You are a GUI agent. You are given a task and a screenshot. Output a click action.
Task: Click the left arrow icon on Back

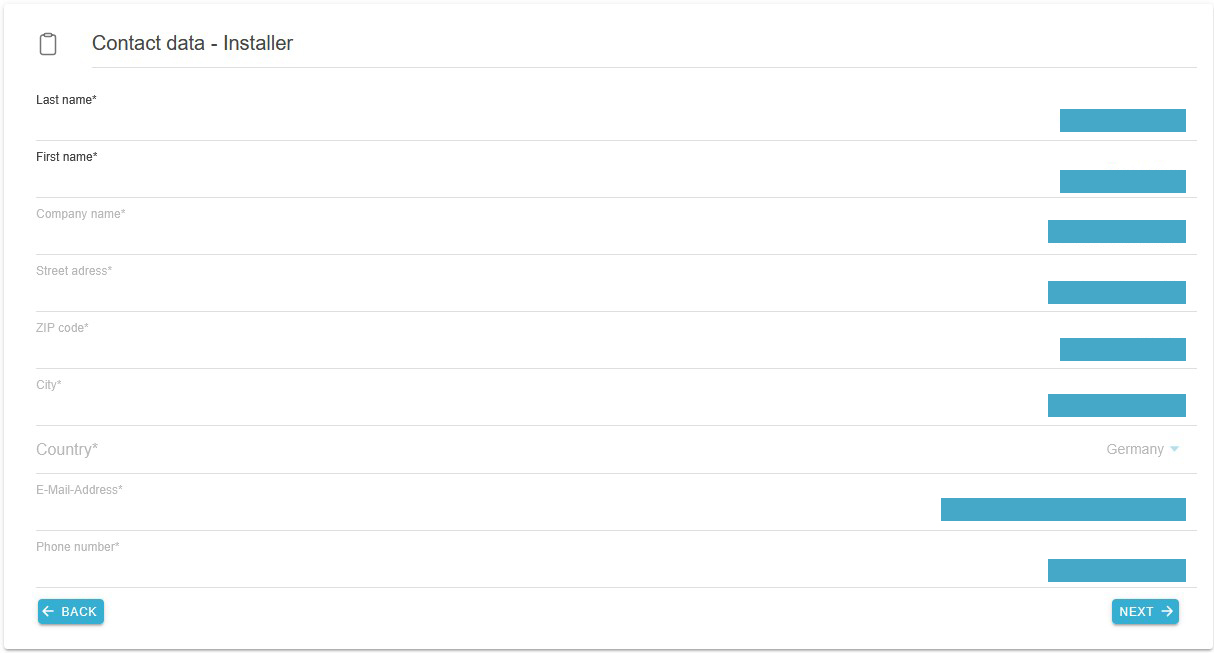point(49,612)
